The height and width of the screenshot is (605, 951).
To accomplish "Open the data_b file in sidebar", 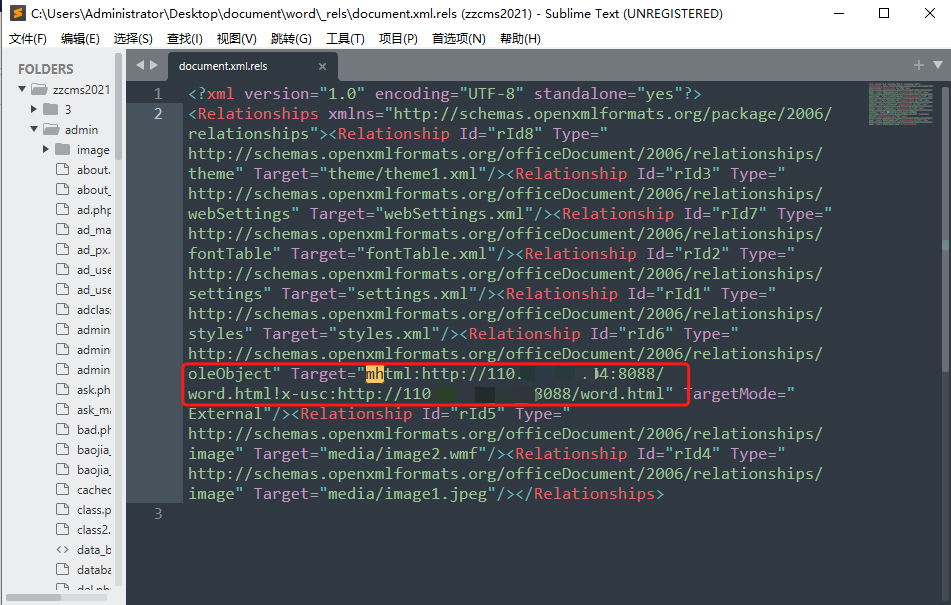I will click(x=93, y=550).
